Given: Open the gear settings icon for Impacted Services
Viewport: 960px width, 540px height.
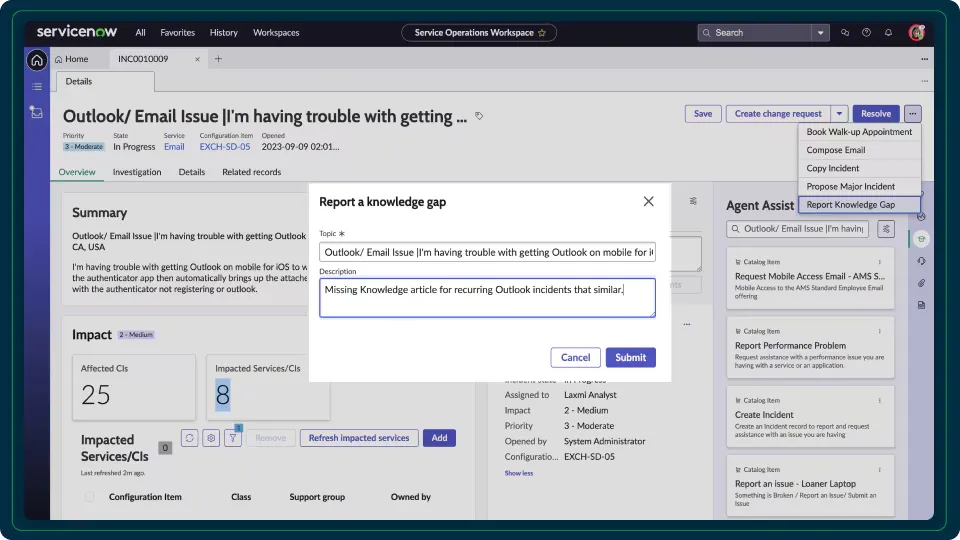Looking at the screenshot, I should coord(211,438).
